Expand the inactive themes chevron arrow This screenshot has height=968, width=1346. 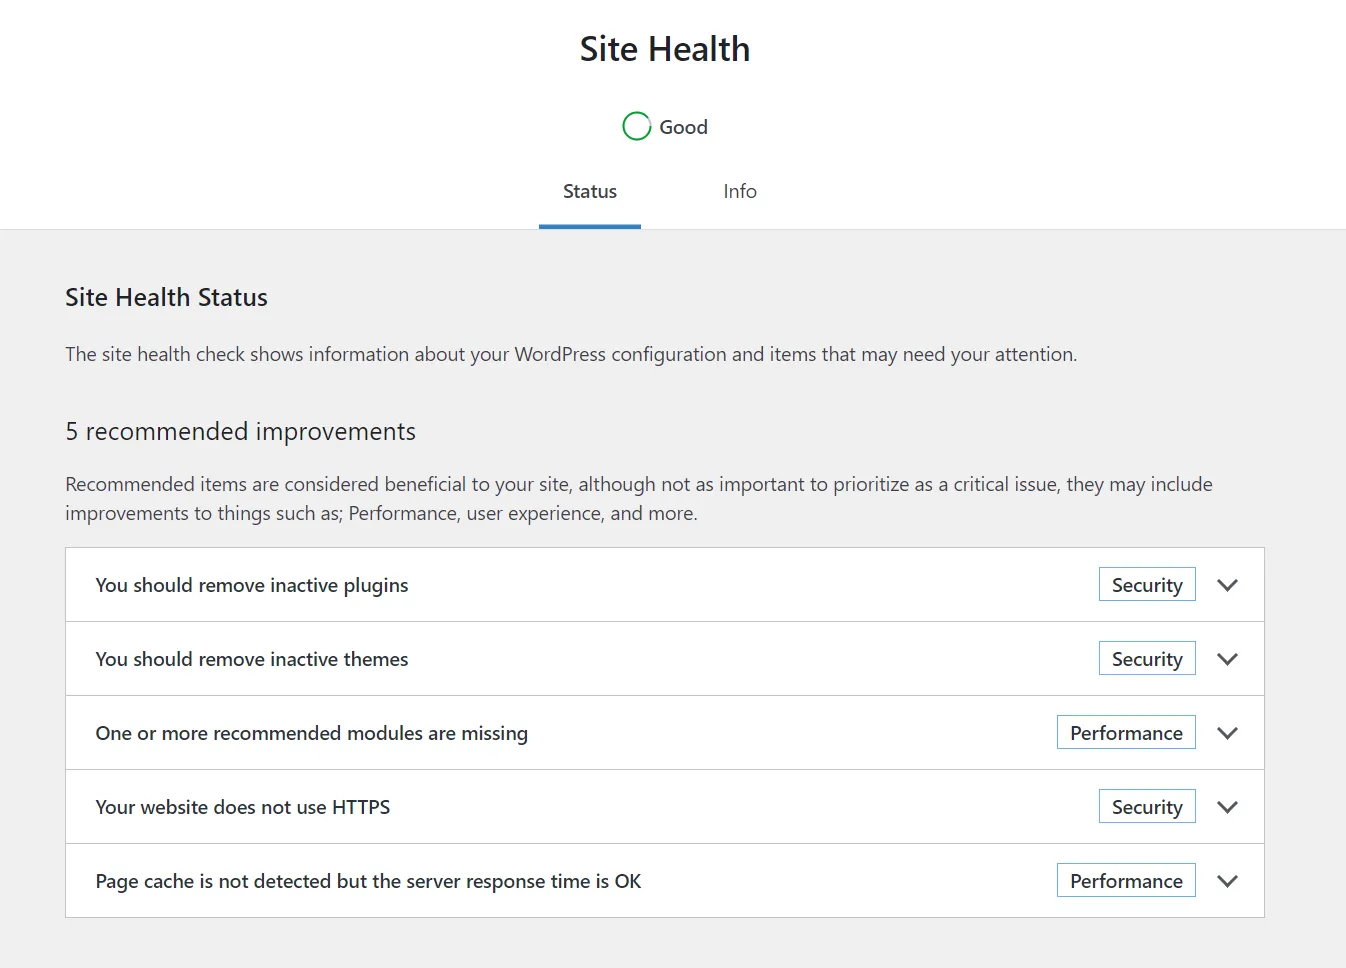(x=1227, y=659)
